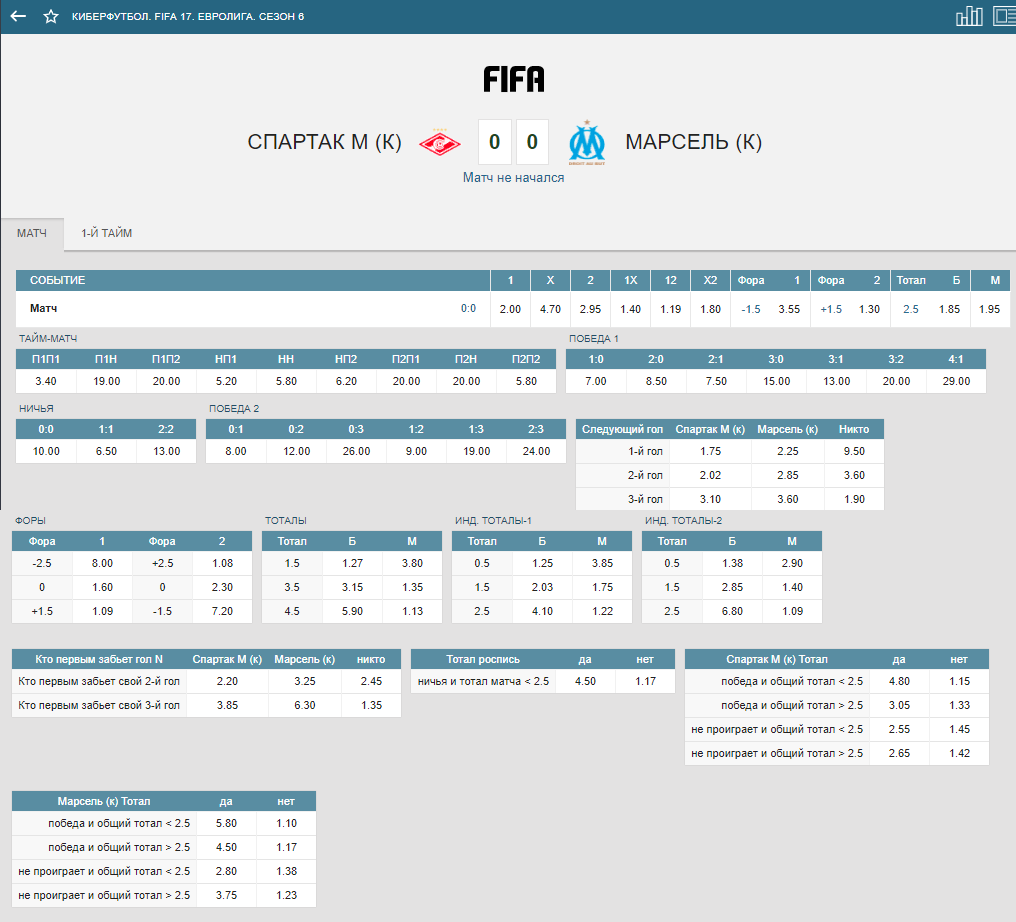Image resolution: width=1016 pixels, height=922 pixels.
Task: Pick individual total-1 2.5 over 4.10
Action: point(542,611)
